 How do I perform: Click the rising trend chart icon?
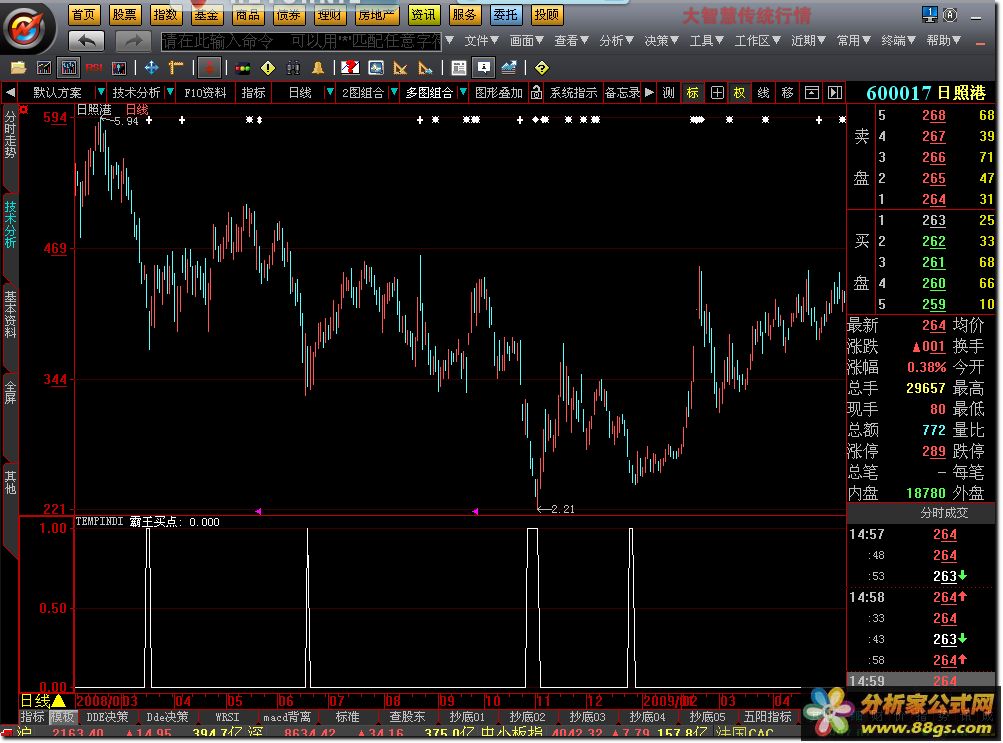click(x=509, y=67)
